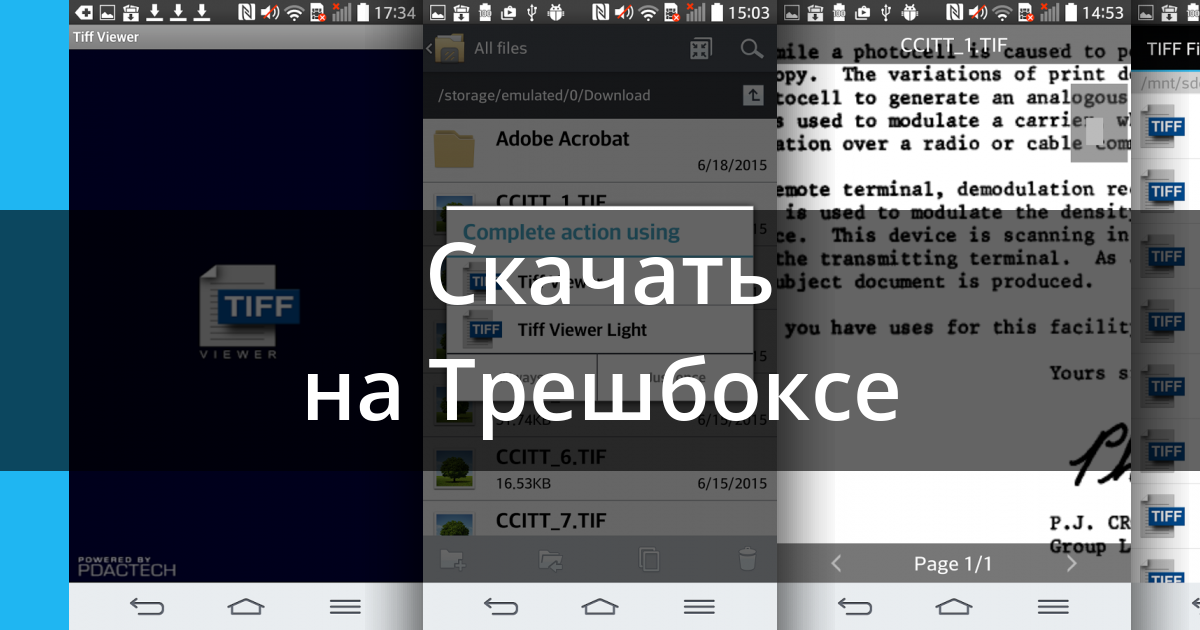1200x630 pixels.
Task: Tap Home under the file manager
Action: (x=600, y=606)
